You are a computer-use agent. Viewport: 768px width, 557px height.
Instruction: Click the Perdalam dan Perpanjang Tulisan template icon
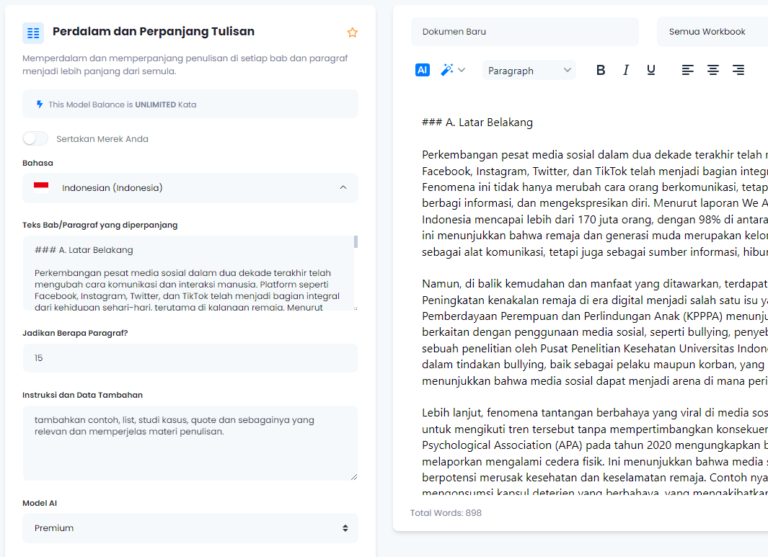coord(33,32)
